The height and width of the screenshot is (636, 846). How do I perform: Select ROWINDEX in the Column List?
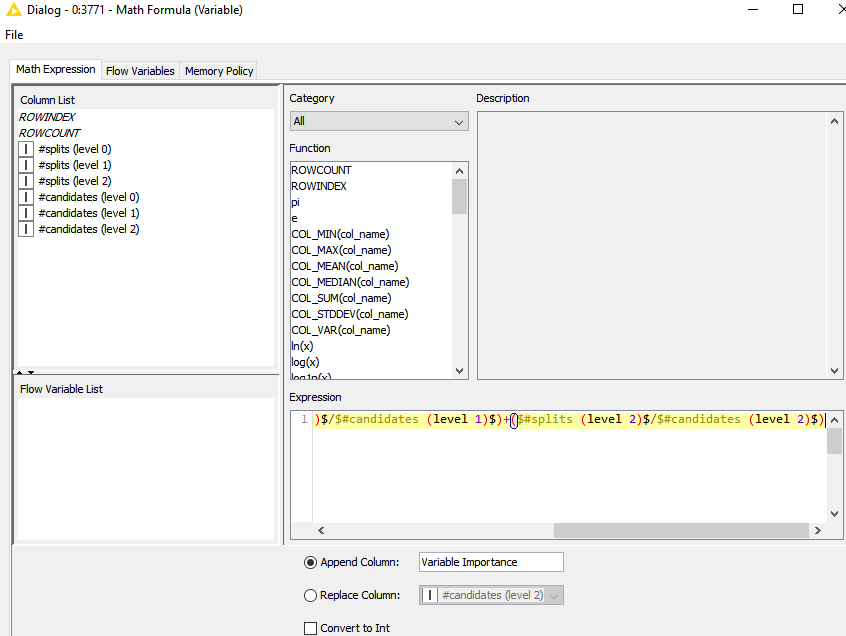pyautogui.click(x=47, y=117)
